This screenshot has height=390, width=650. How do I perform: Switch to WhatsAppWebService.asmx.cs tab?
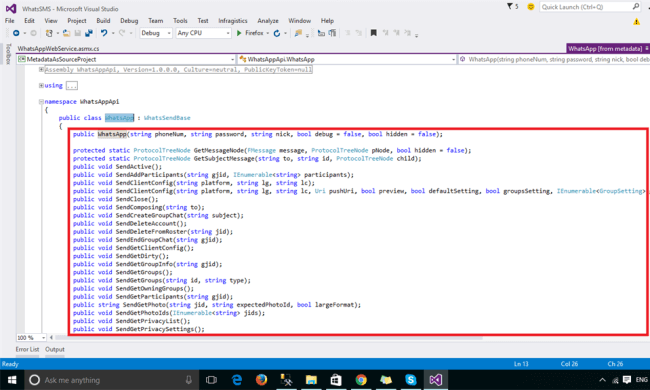tap(58, 48)
